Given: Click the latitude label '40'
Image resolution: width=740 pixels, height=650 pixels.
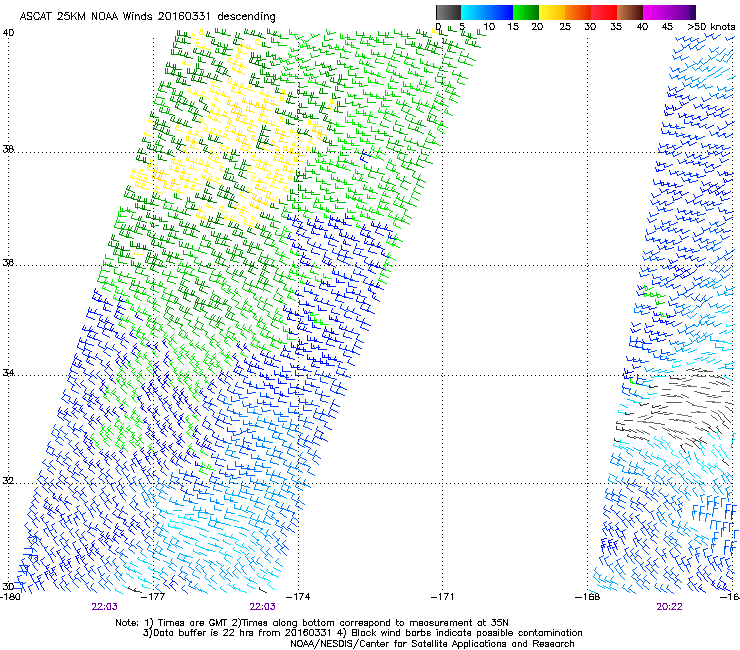Looking at the screenshot, I should pyautogui.click(x=8, y=33).
